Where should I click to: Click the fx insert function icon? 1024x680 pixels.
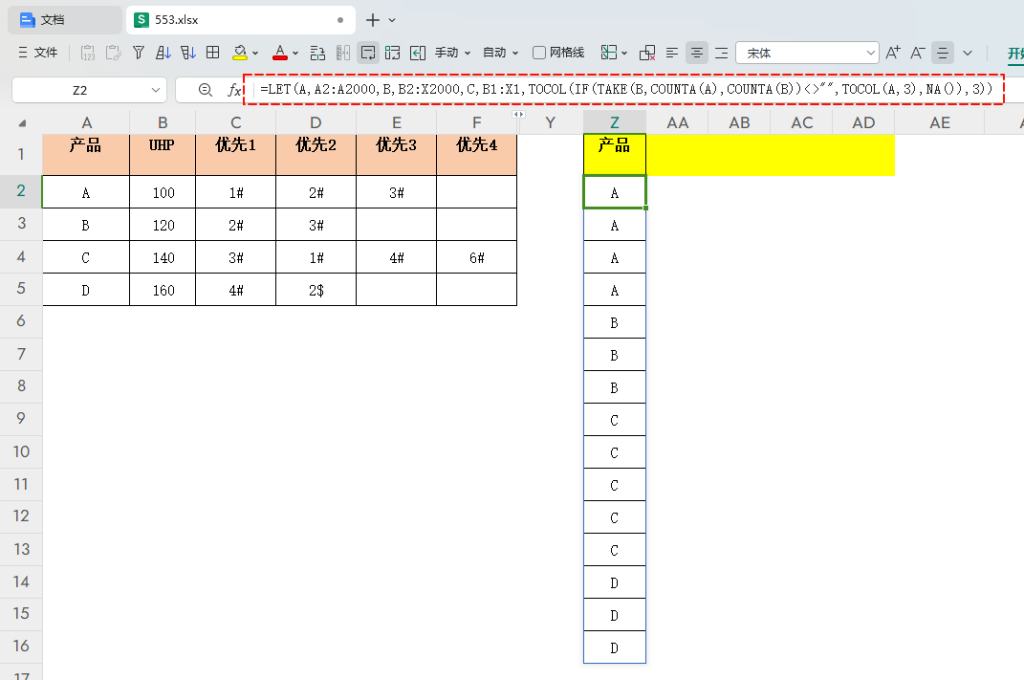point(234,90)
